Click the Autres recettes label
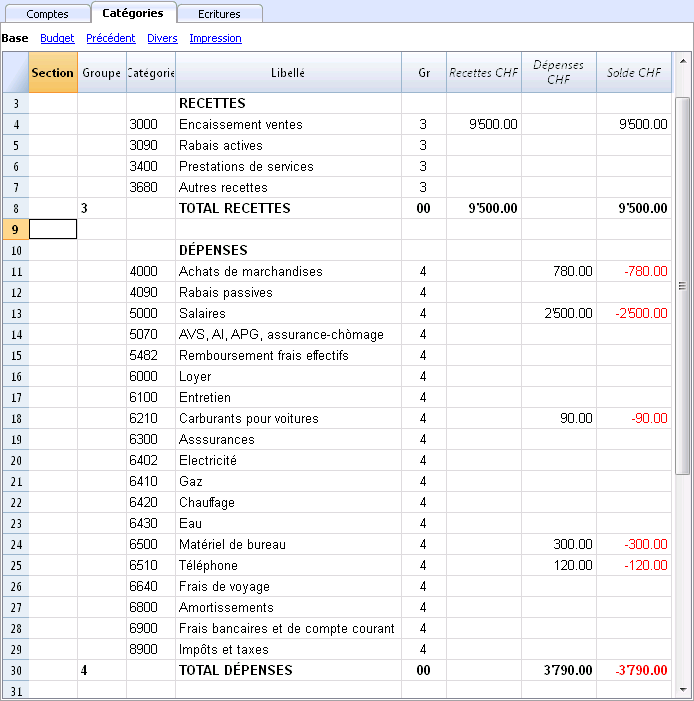Viewport: 694px width, 701px height. [x=223, y=187]
